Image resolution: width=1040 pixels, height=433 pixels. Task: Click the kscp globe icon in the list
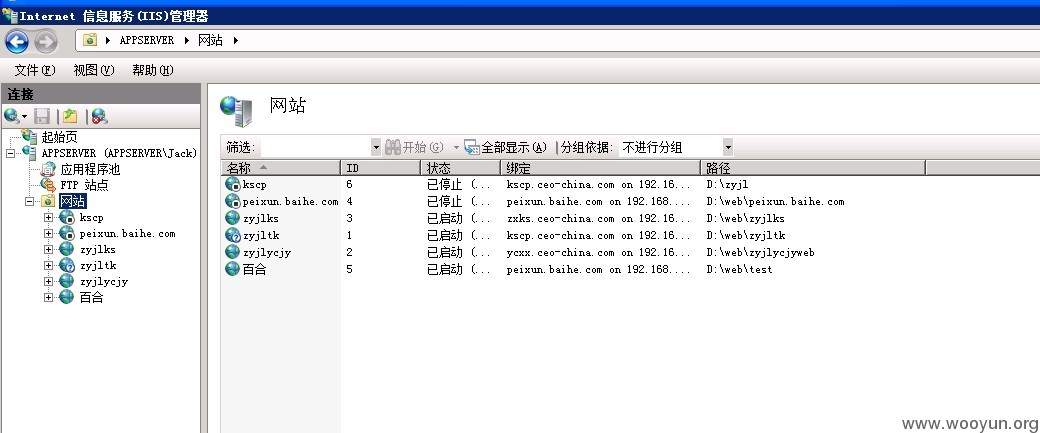tap(232, 184)
